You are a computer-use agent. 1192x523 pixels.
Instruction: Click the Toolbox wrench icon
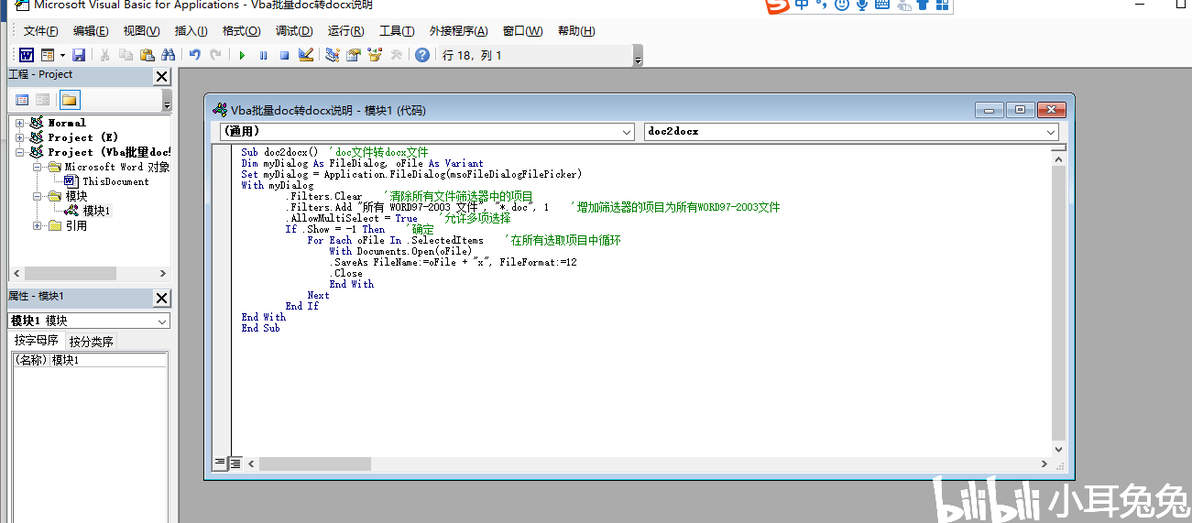pyautogui.click(x=395, y=55)
